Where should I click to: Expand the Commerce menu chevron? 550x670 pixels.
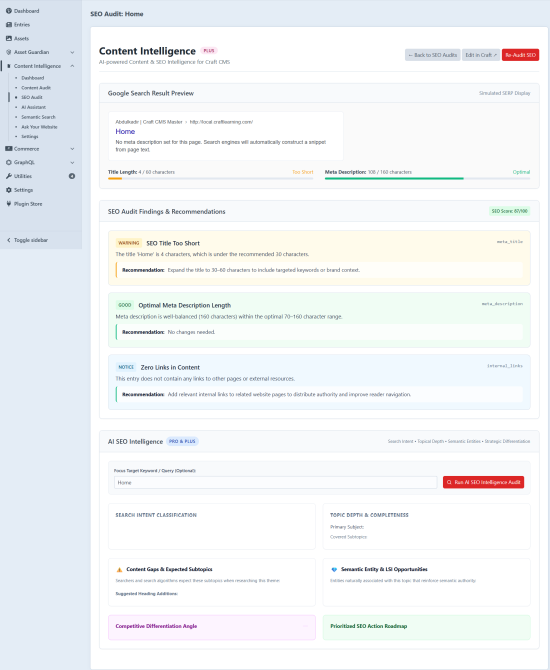tap(72, 149)
